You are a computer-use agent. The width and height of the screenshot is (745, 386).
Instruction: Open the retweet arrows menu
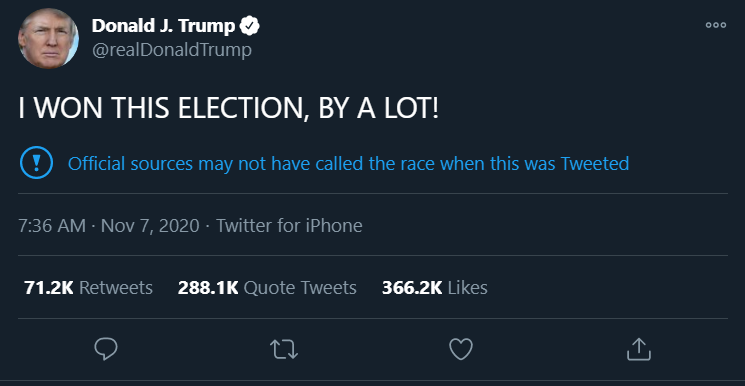tap(284, 349)
